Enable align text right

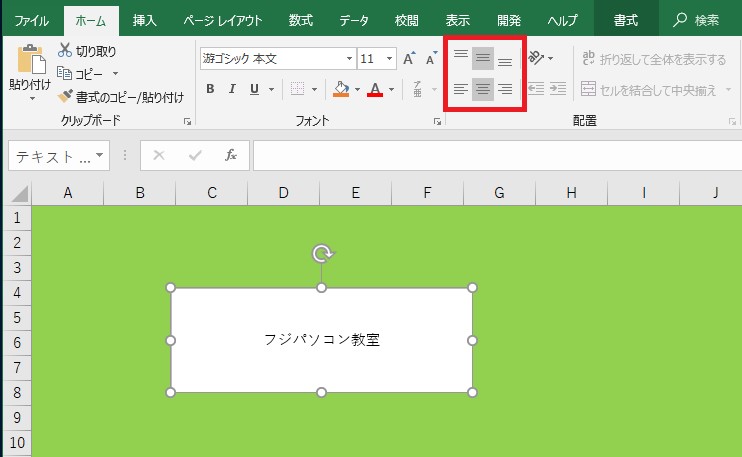point(505,89)
